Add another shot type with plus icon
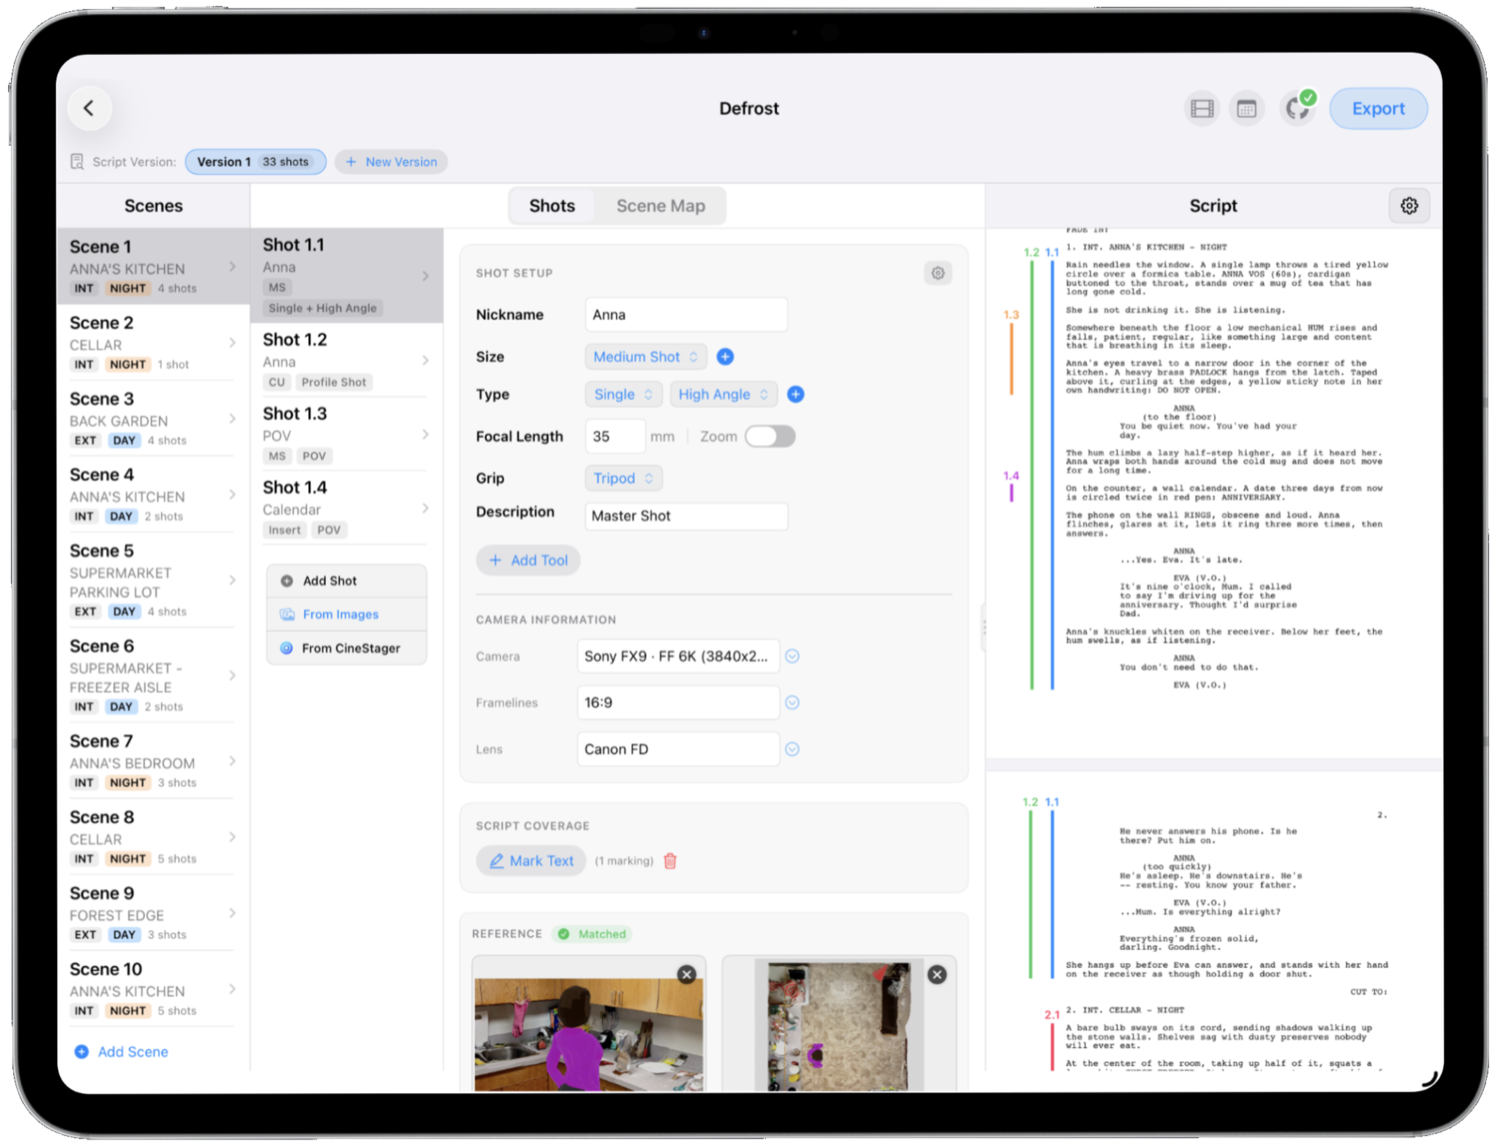Viewport: 1500px width, 1145px height. coord(796,395)
